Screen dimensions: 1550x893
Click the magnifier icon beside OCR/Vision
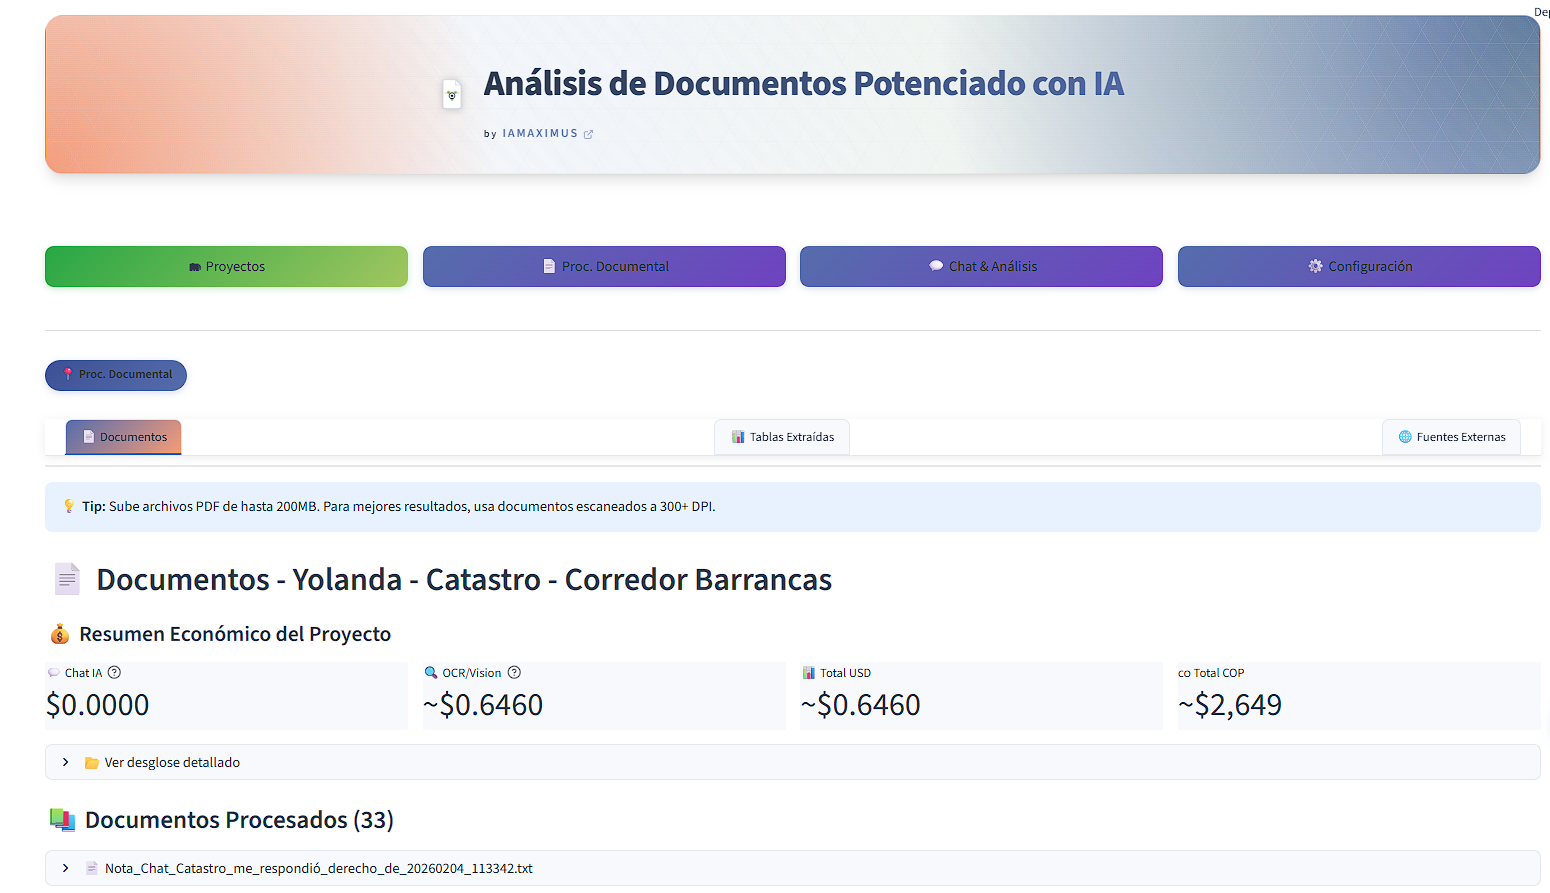[x=431, y=672]
